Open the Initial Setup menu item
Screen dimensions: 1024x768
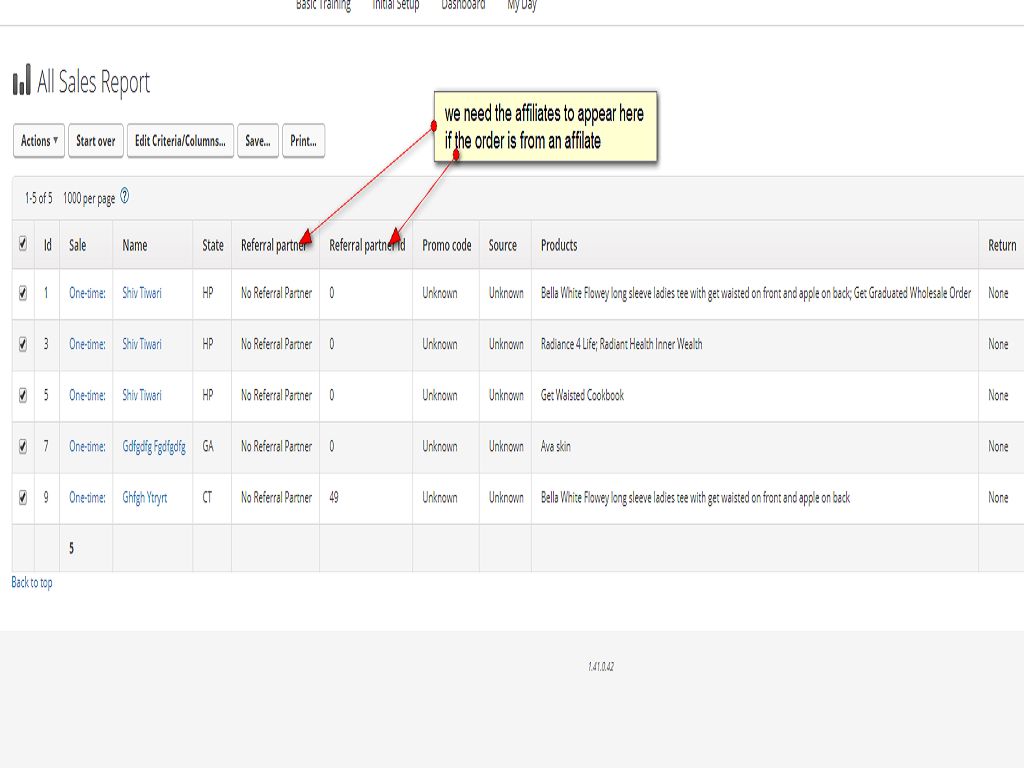tap(396, 6)
